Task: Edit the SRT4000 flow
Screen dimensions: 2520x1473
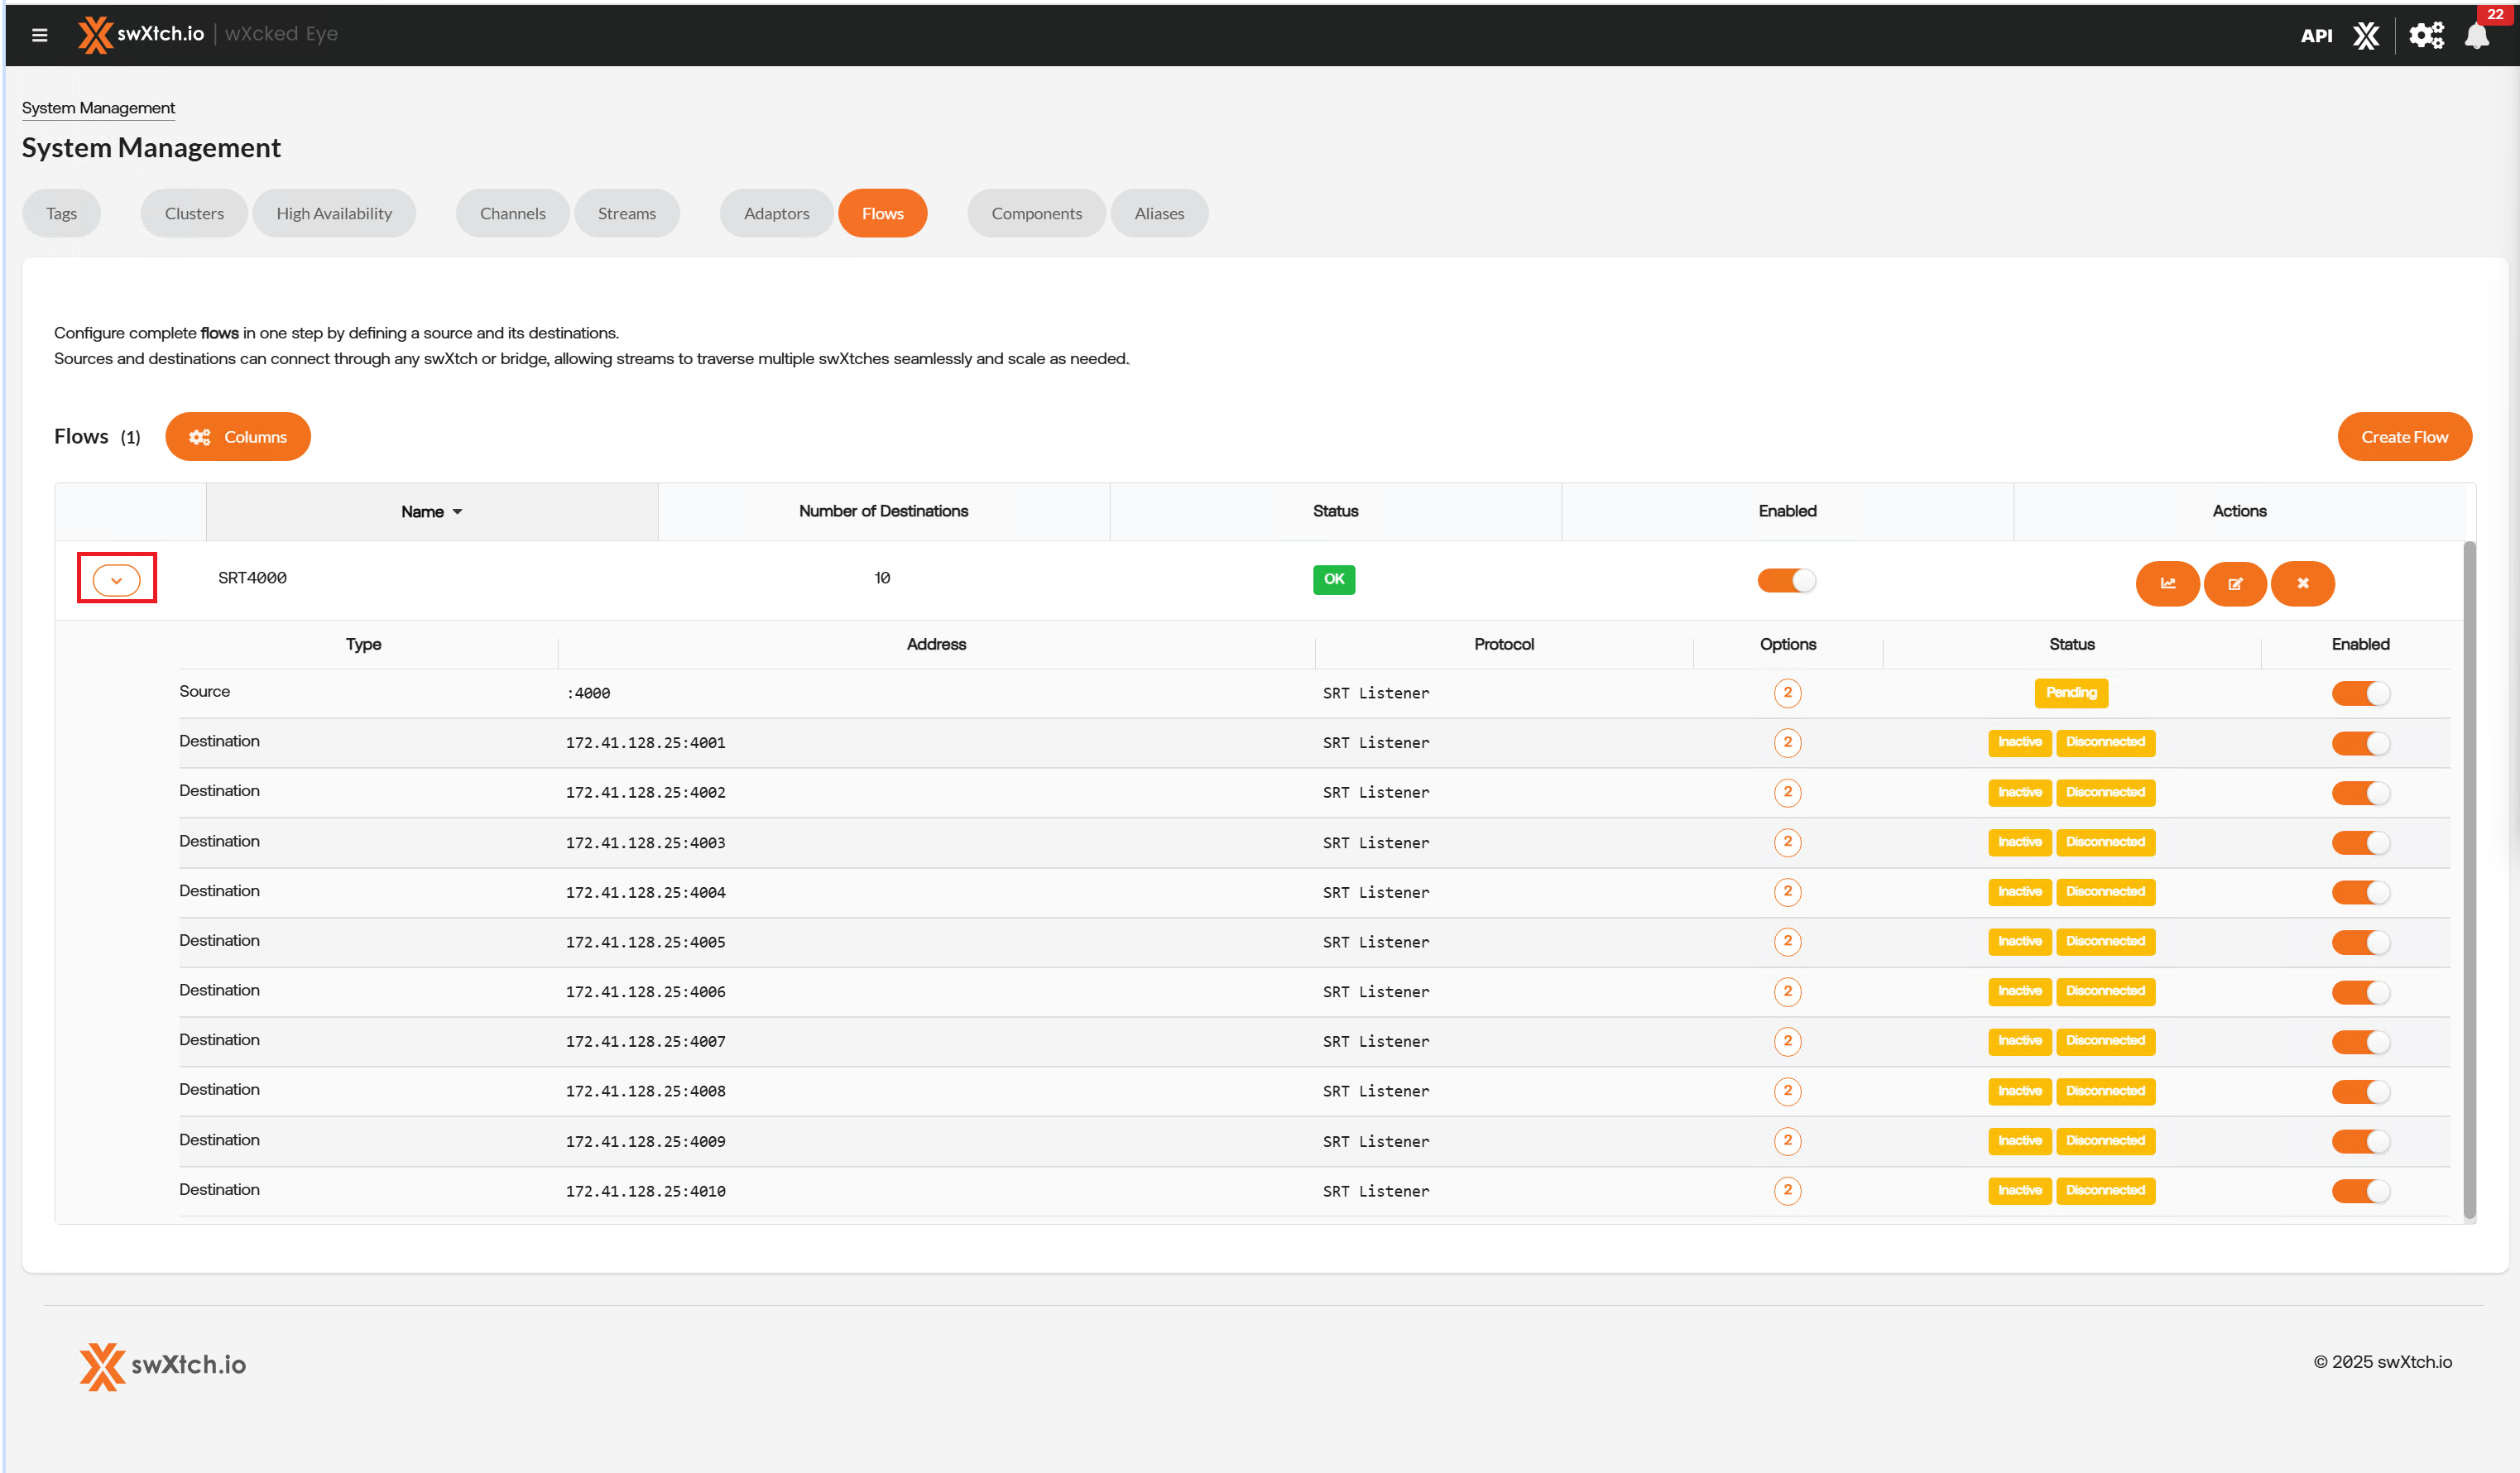Action: (2235, 583)
